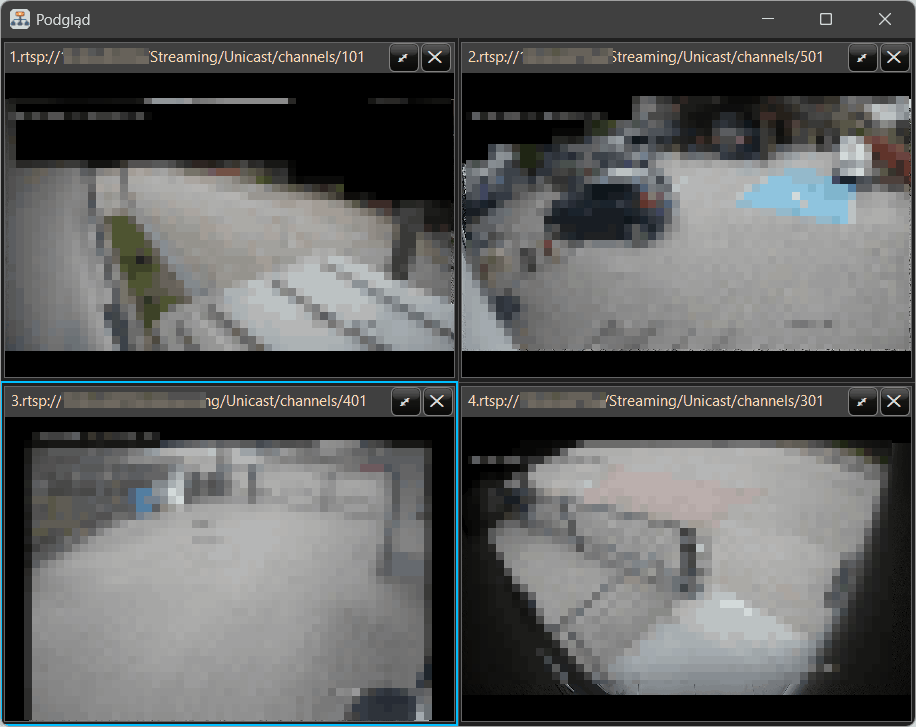Close the channels/501 stream panel
The height and width of the screenshot is (727, 916).
pos(894,58)
